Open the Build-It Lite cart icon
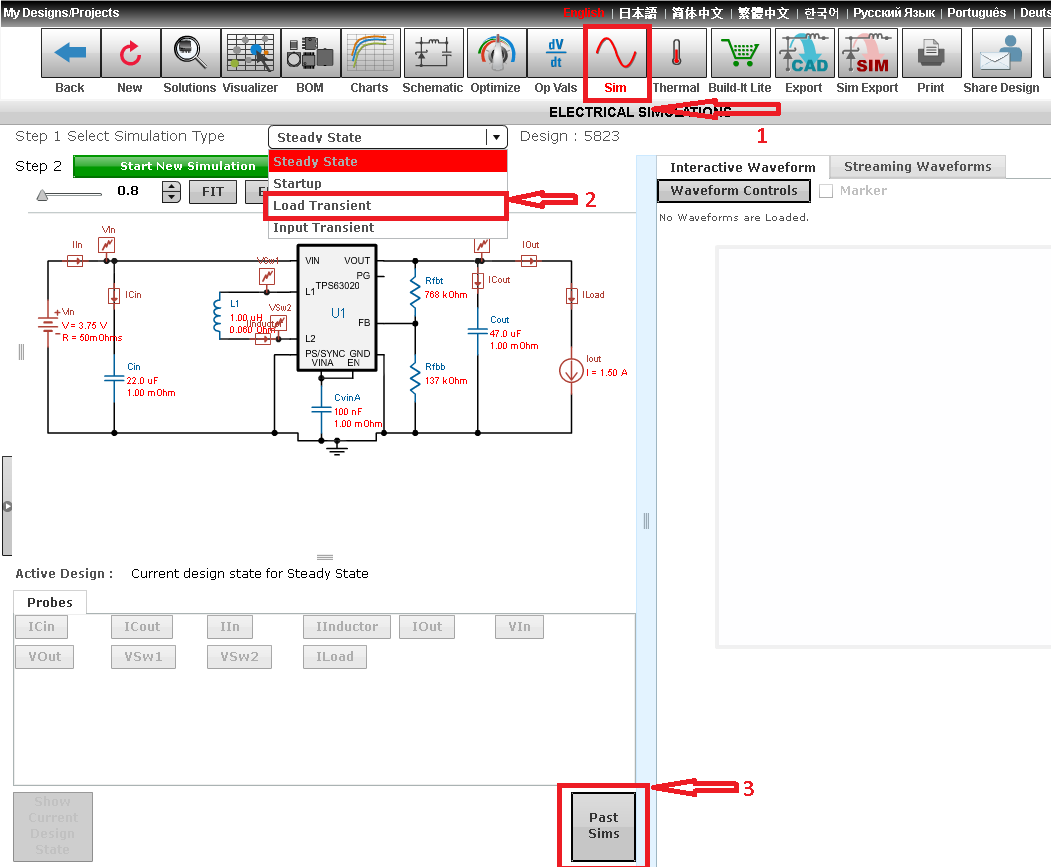This screenshot has height=867, width=1051. (x=740, y=53)
